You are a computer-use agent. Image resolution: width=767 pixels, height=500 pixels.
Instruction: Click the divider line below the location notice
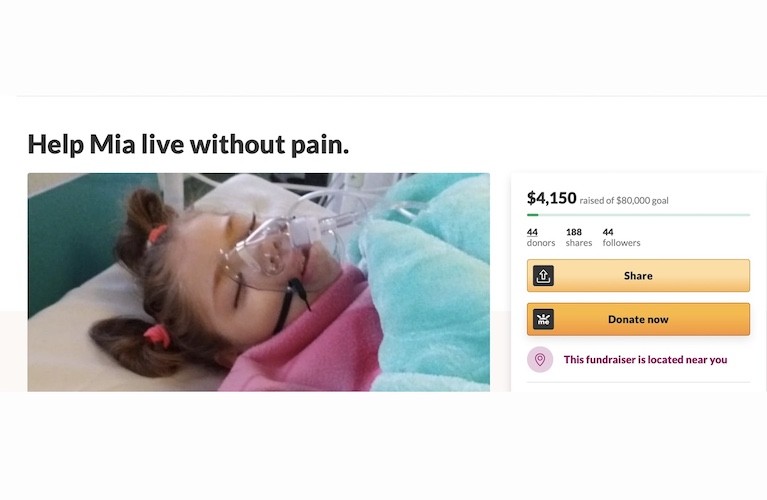tap(638, 382)
